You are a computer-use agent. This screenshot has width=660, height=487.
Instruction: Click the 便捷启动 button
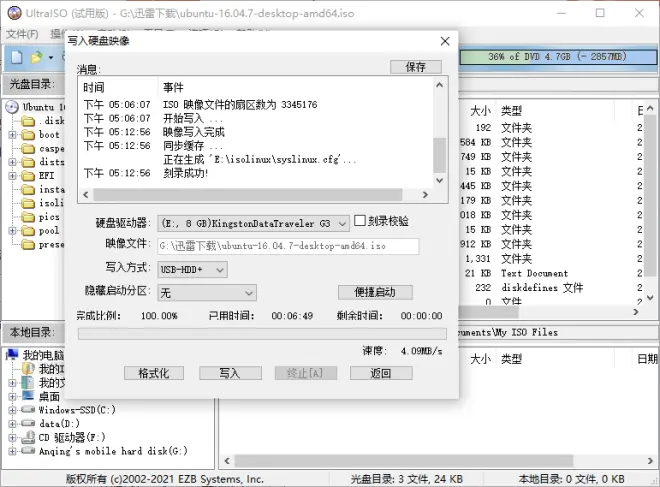coord(375,292)
